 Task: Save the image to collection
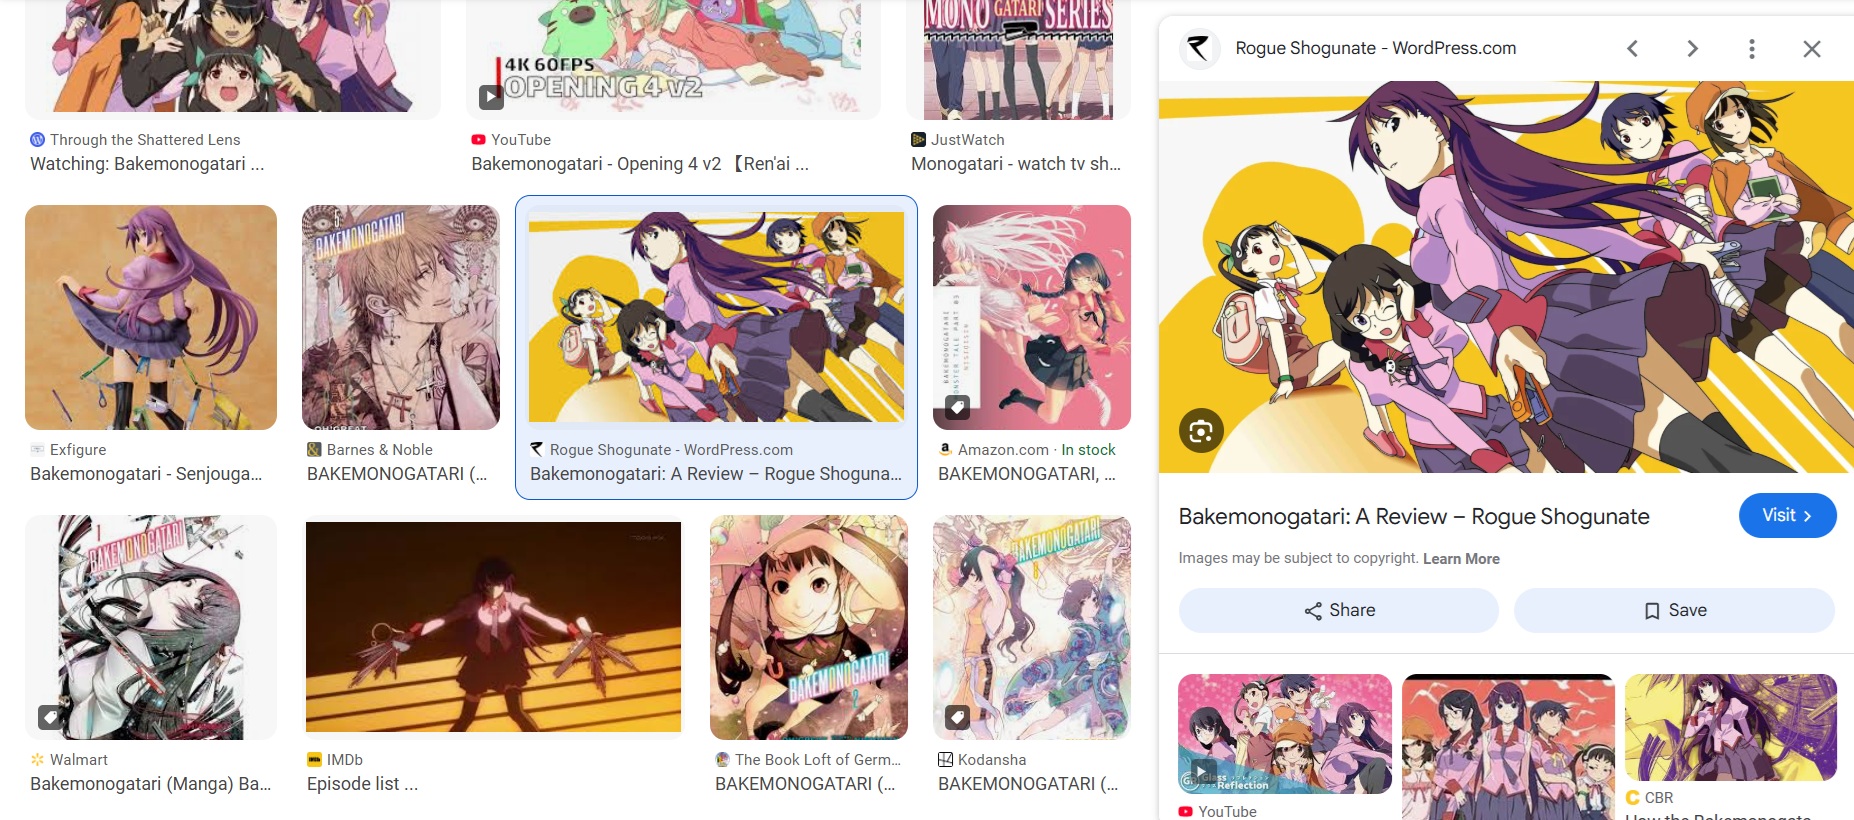click(x=1674, y=610)
